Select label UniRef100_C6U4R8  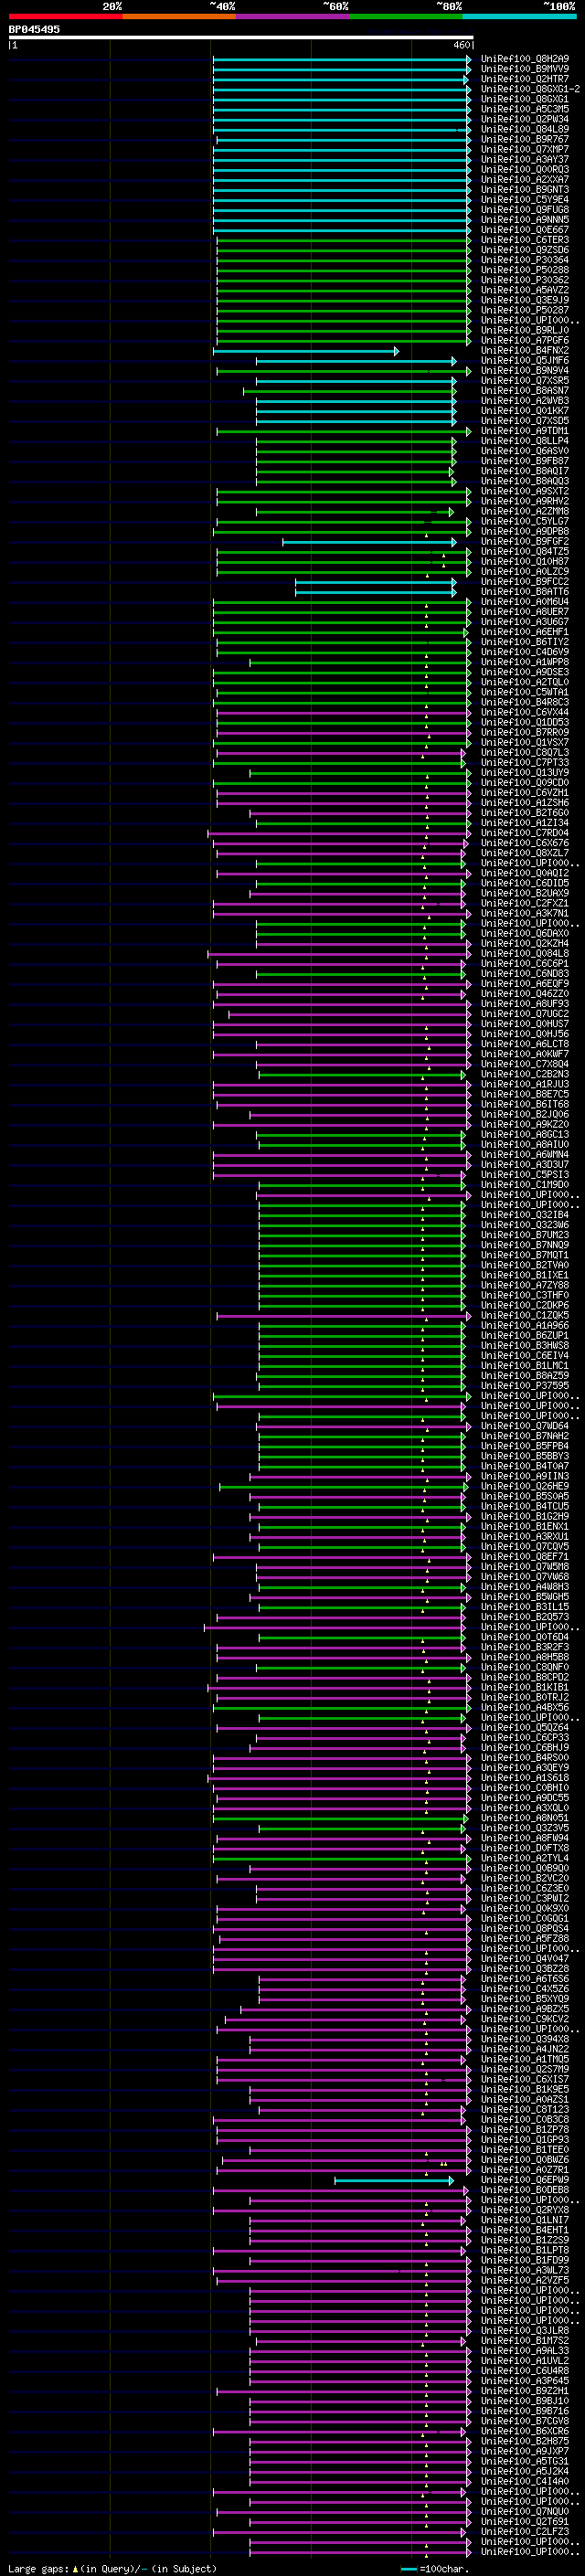tap(525, 2371)
